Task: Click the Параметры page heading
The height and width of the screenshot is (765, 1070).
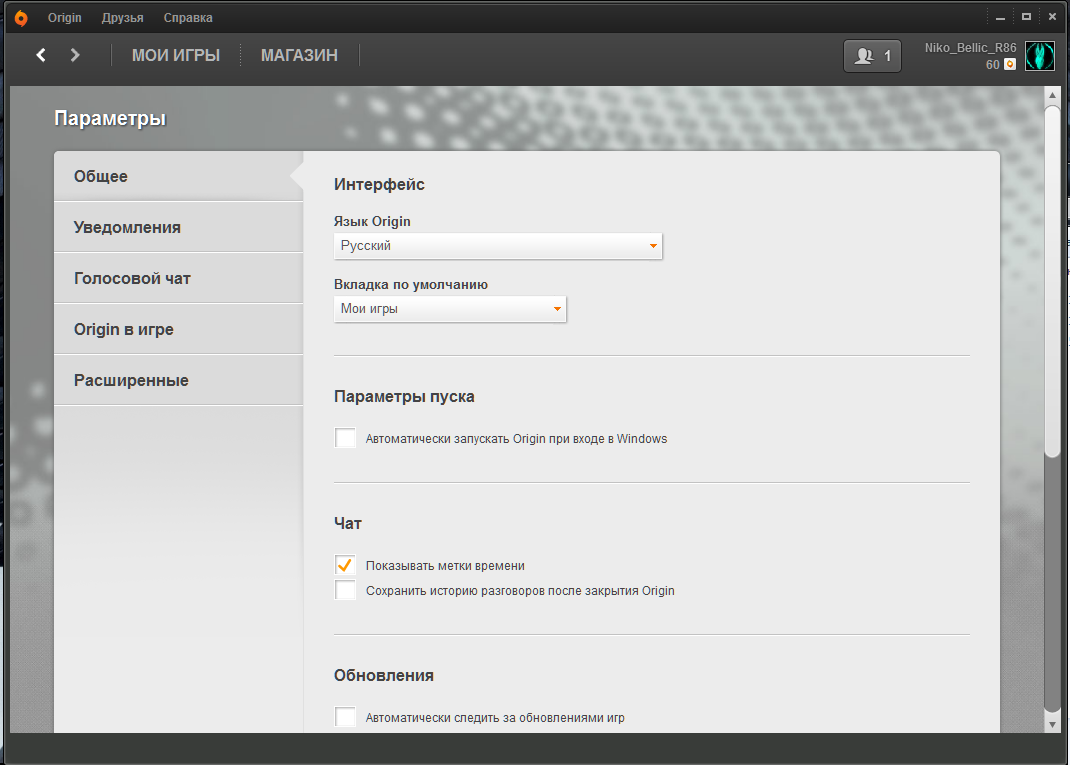Action: tap(110, 119)
